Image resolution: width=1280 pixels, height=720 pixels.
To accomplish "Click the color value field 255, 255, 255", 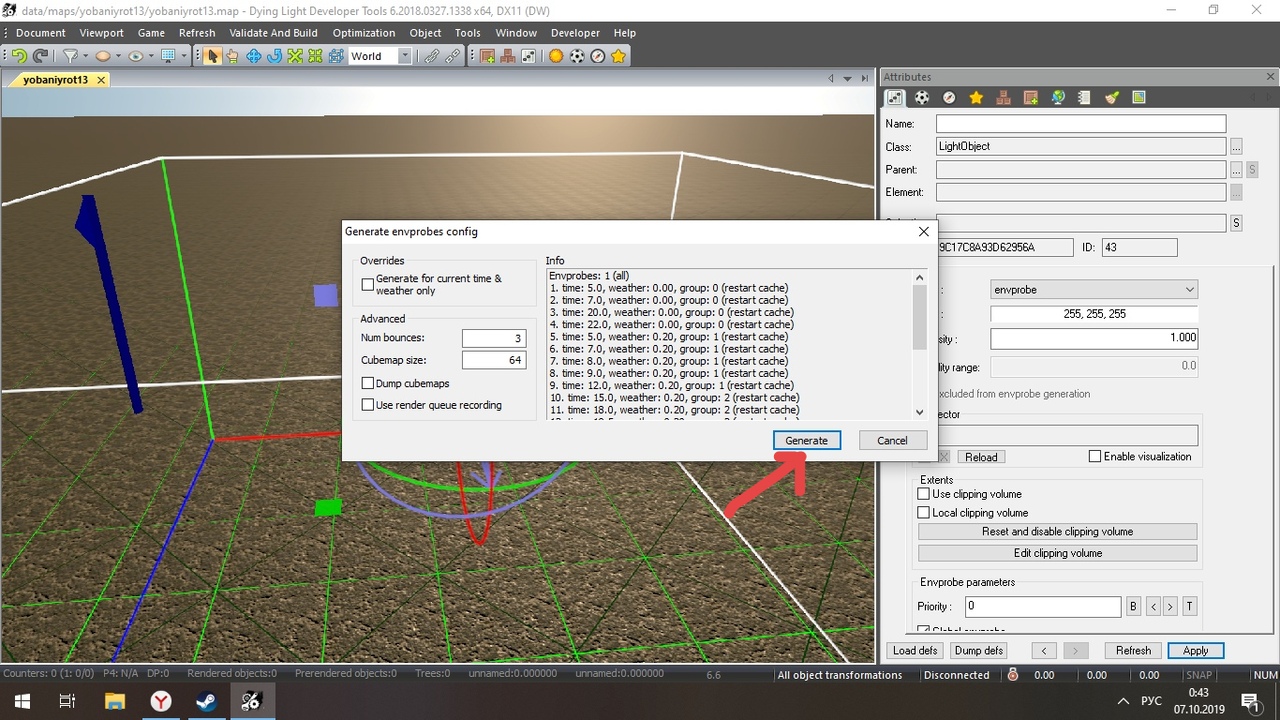I will [1094, 314].
